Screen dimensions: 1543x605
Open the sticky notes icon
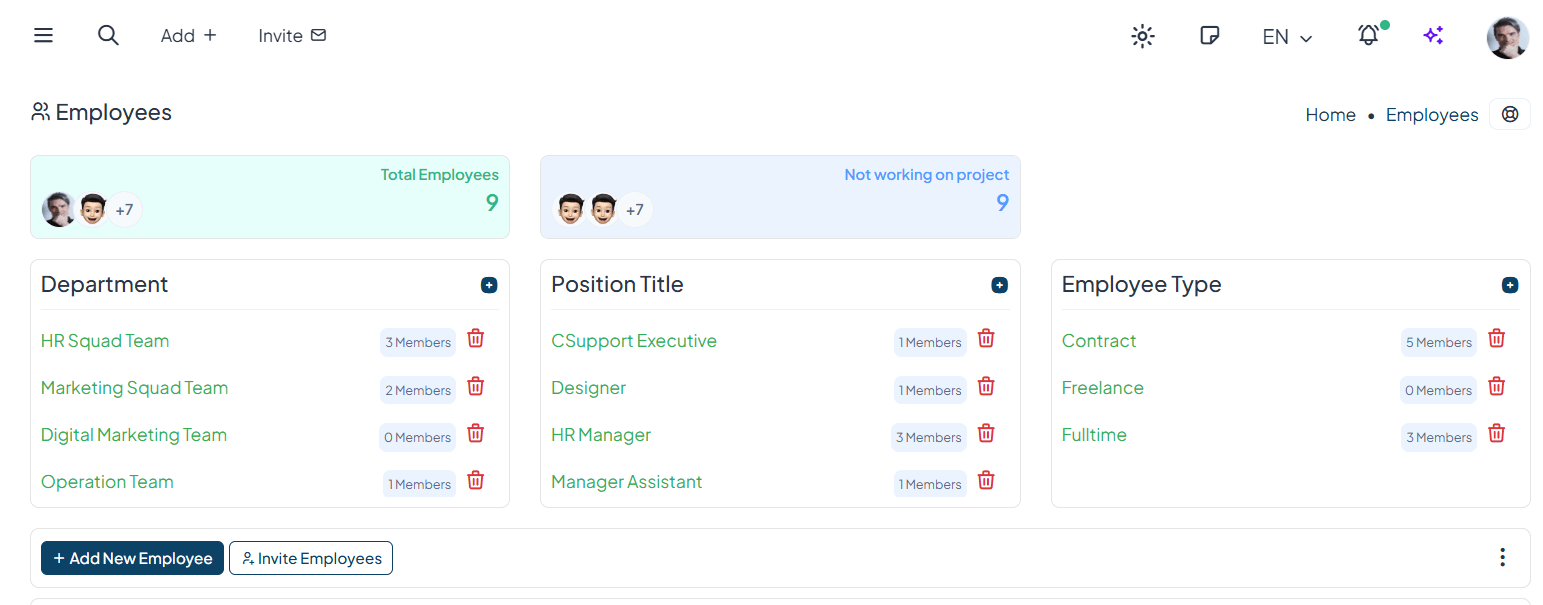point(1209,36)
